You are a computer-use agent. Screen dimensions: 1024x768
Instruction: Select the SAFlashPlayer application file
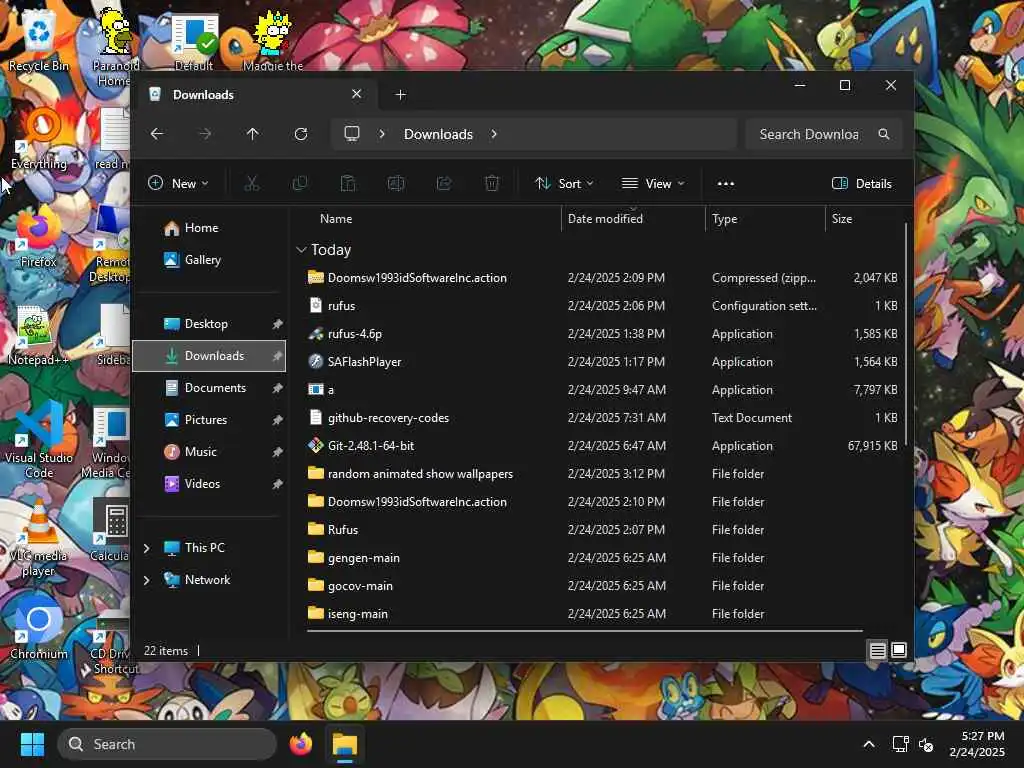pos(602,362)
